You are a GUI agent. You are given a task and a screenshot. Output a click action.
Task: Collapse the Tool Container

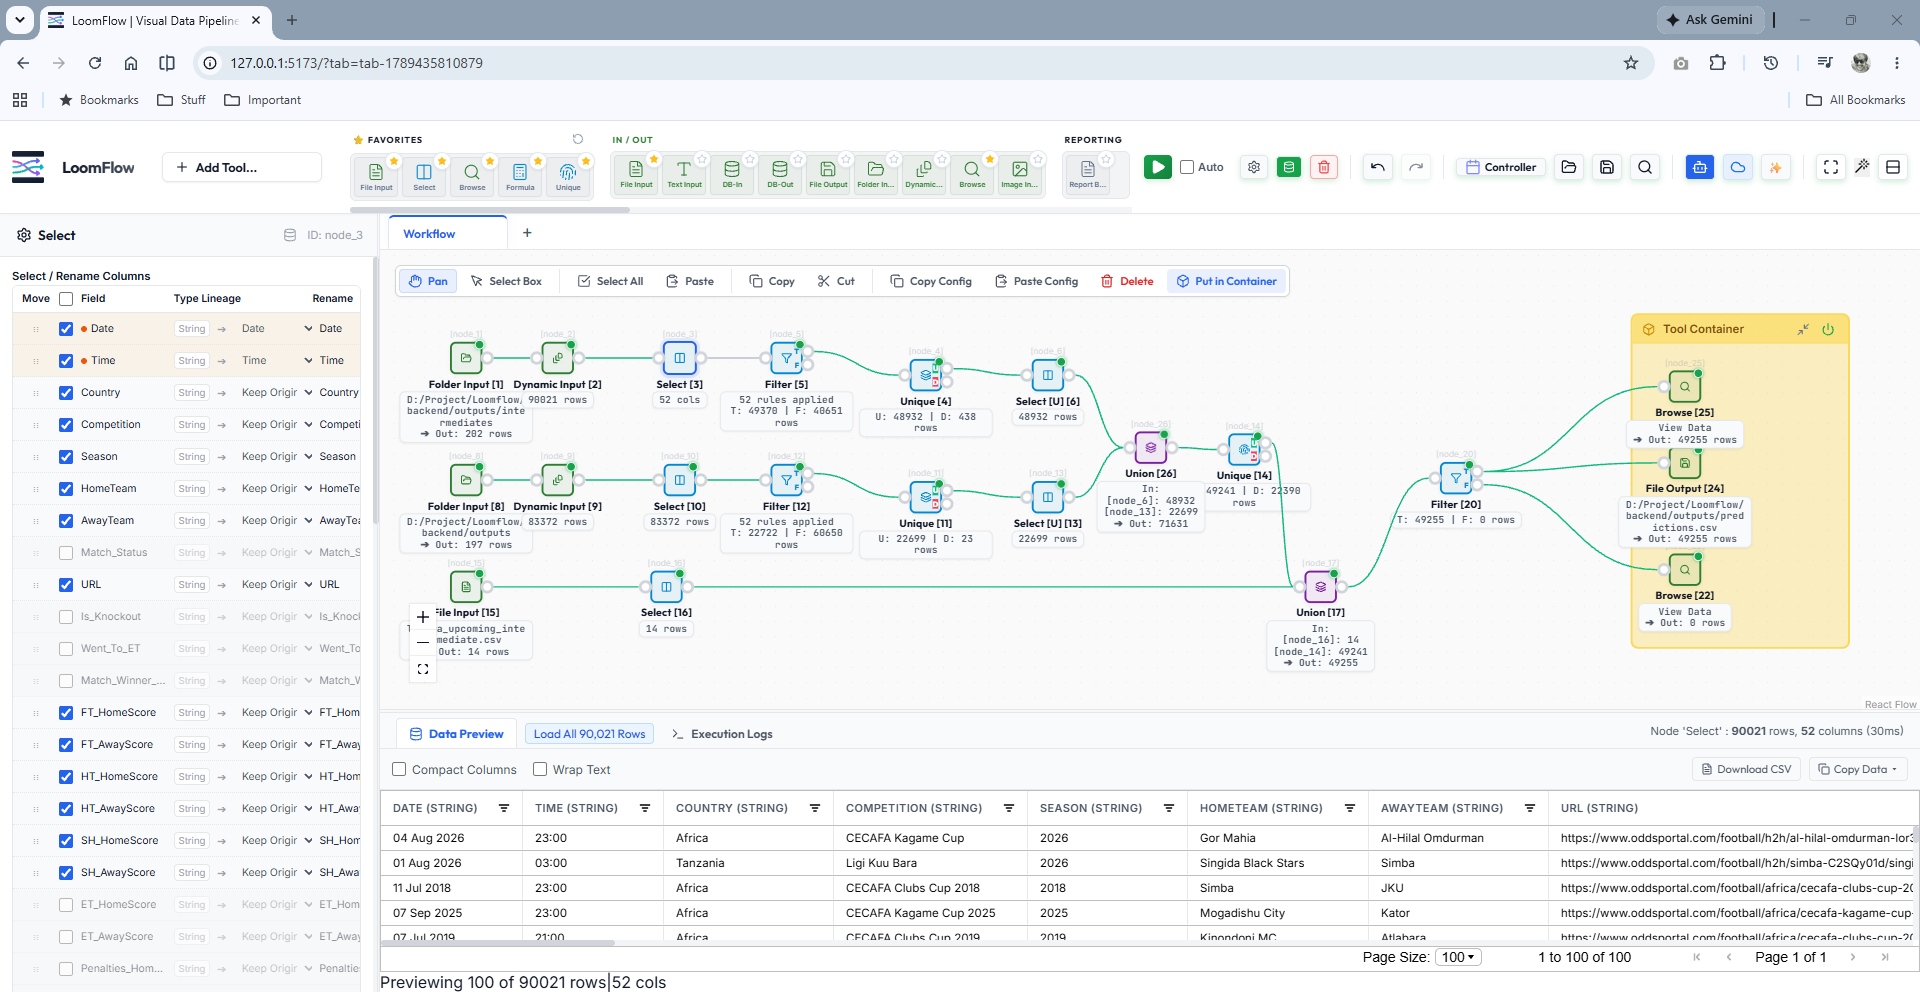(1803, 329)
